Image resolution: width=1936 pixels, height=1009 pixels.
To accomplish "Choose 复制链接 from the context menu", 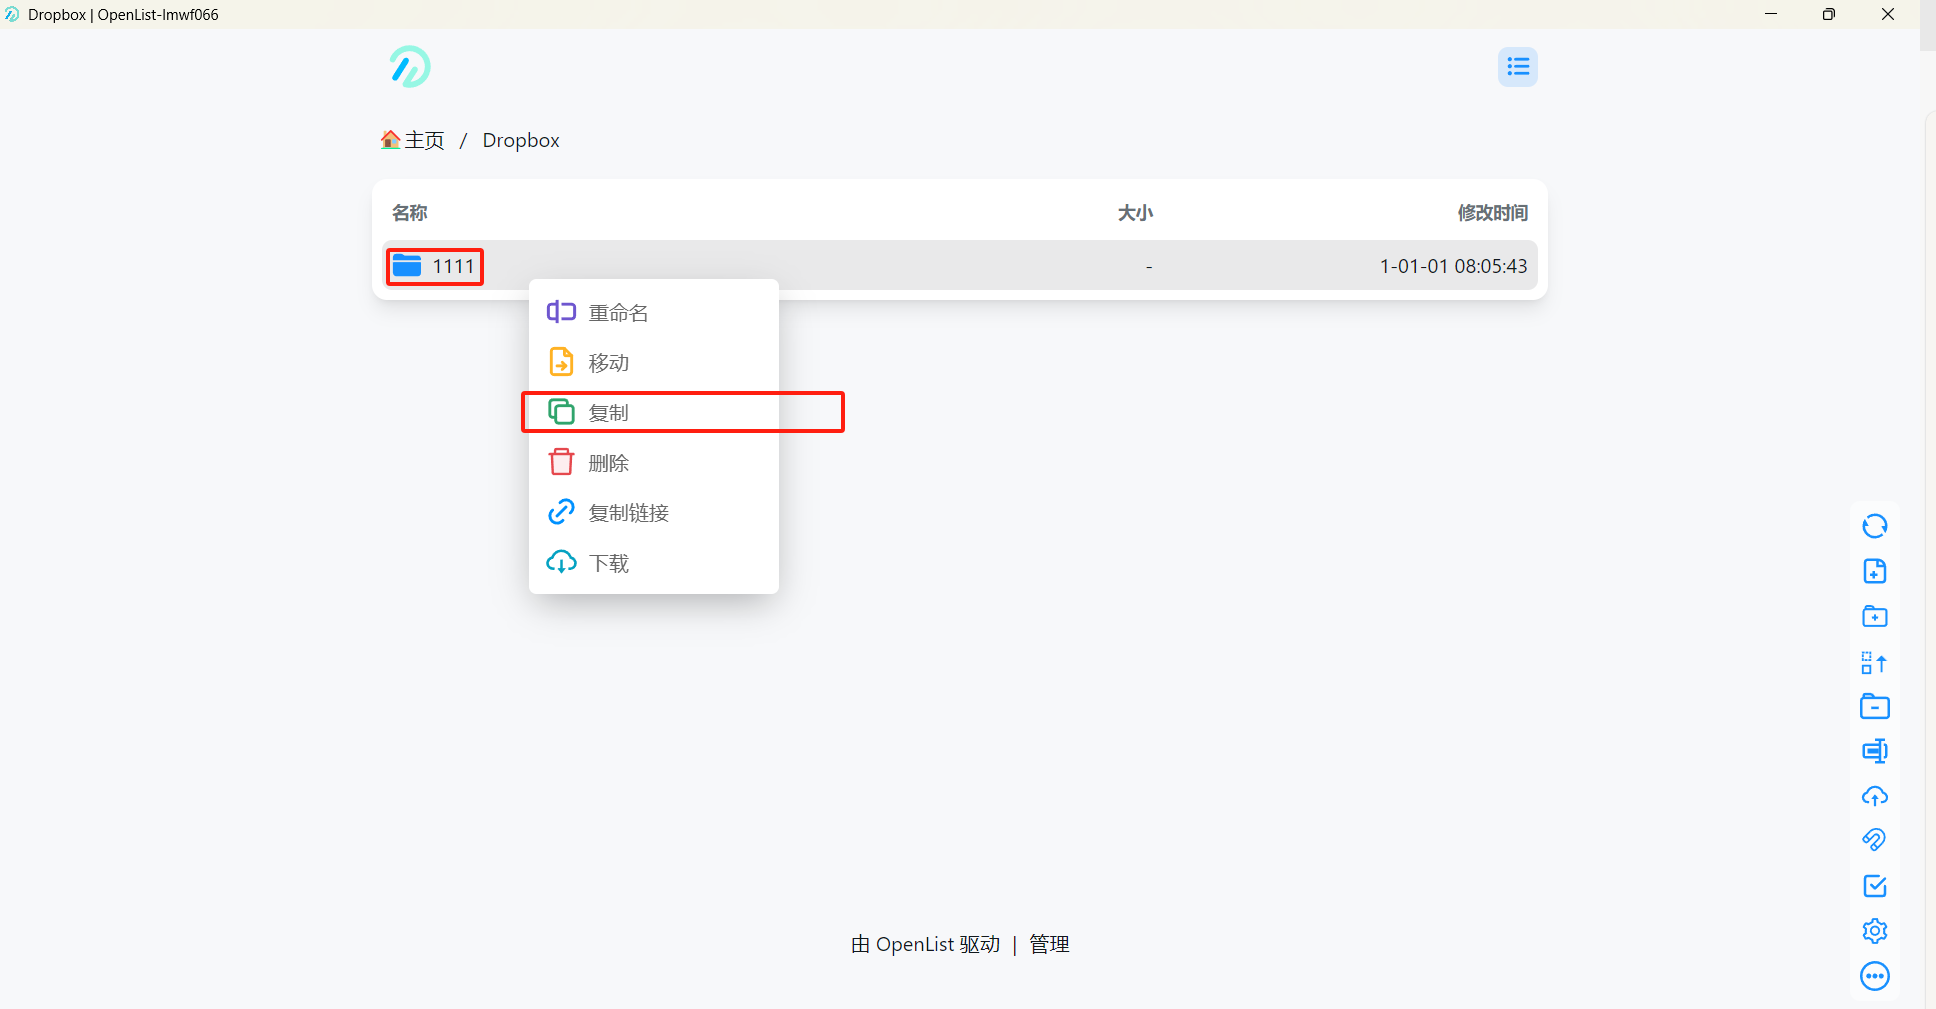I will (654, 513).
